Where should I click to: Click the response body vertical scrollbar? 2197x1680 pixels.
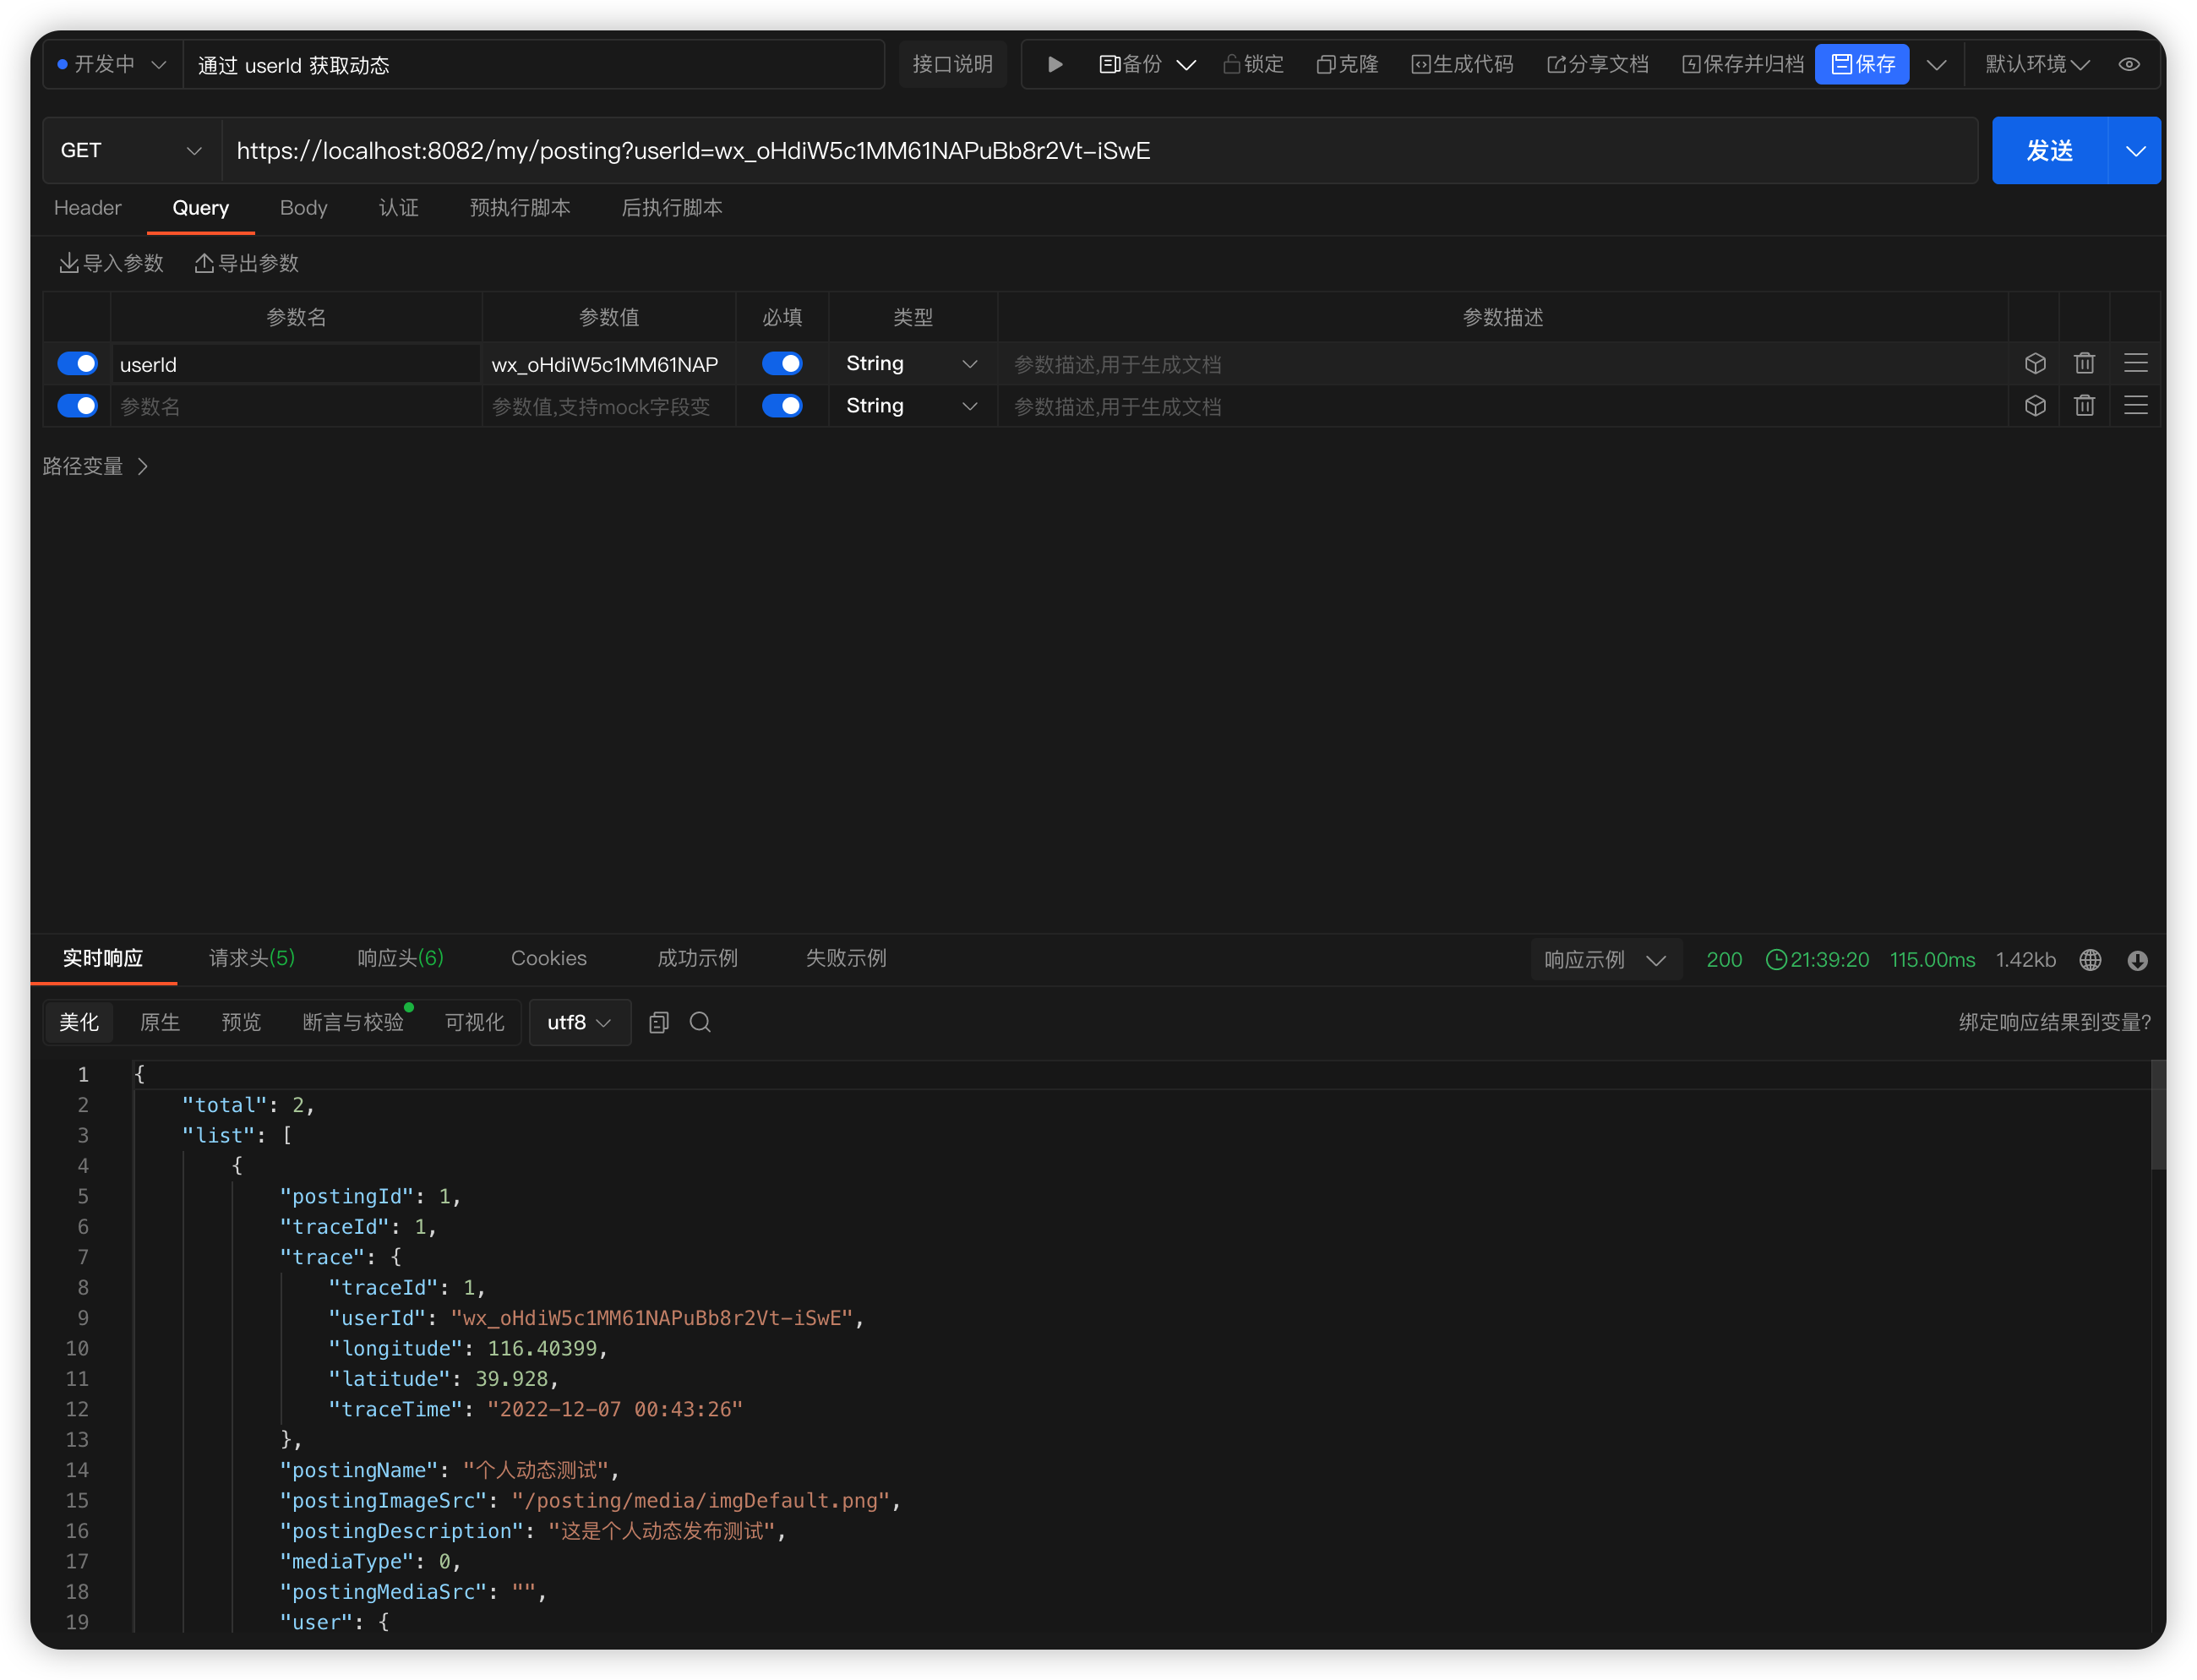coord(2157,1115)
